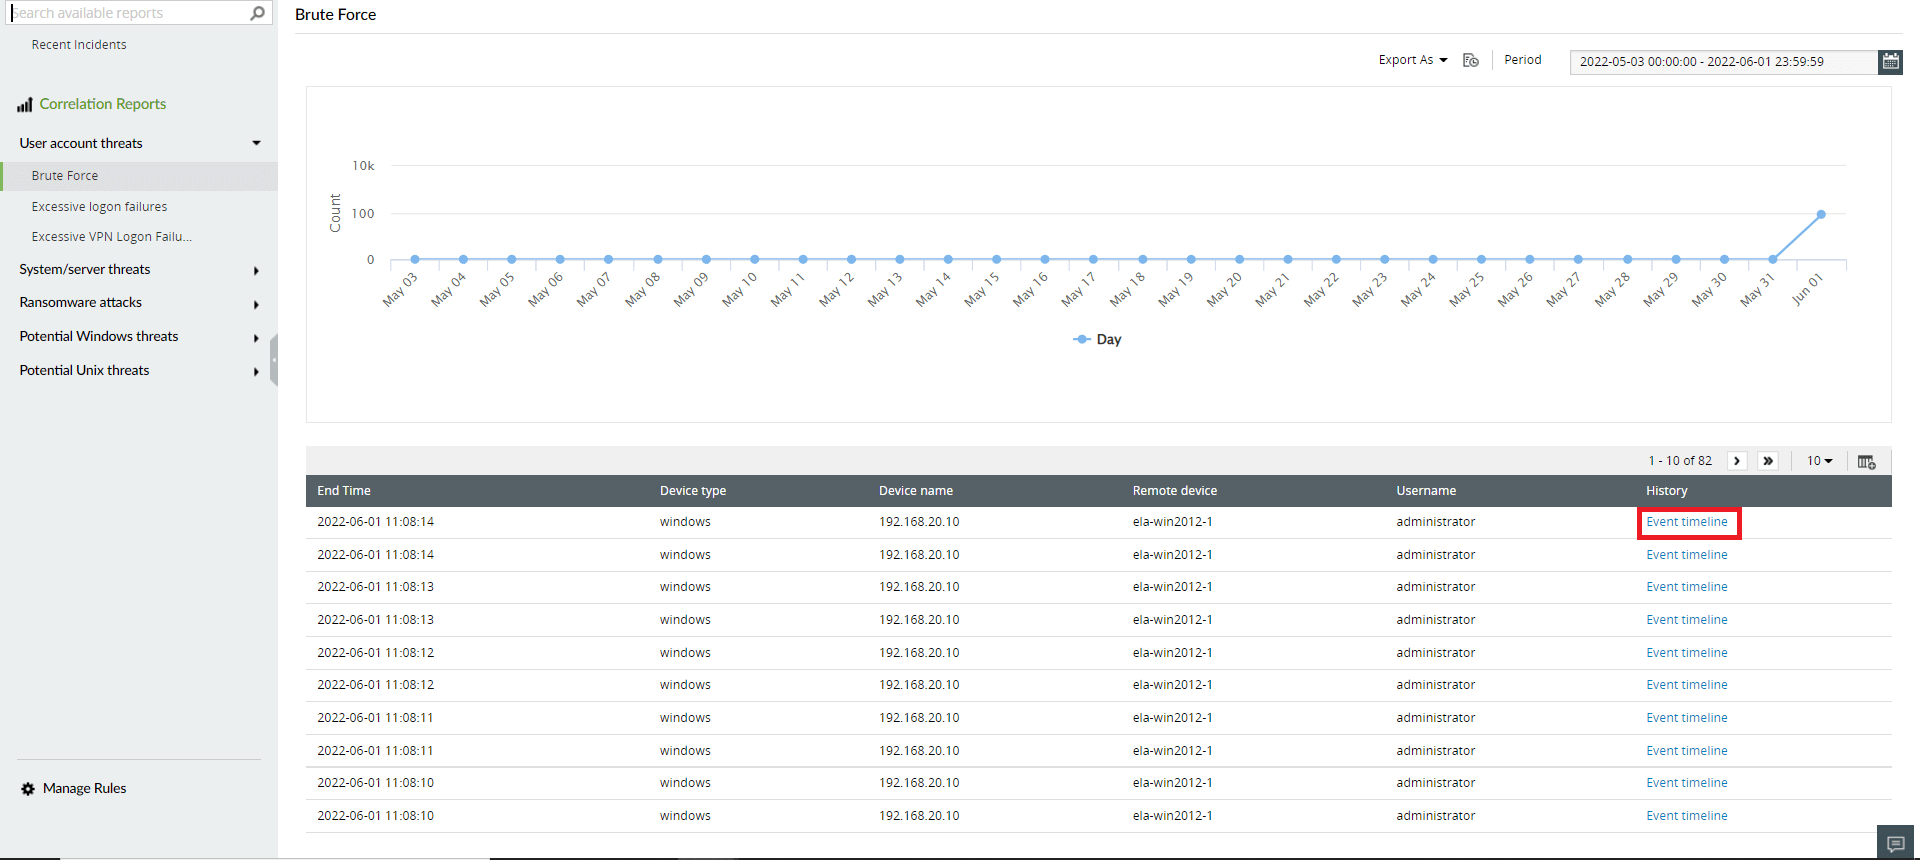
Task: Go to next page of results
Action: 1737,461
